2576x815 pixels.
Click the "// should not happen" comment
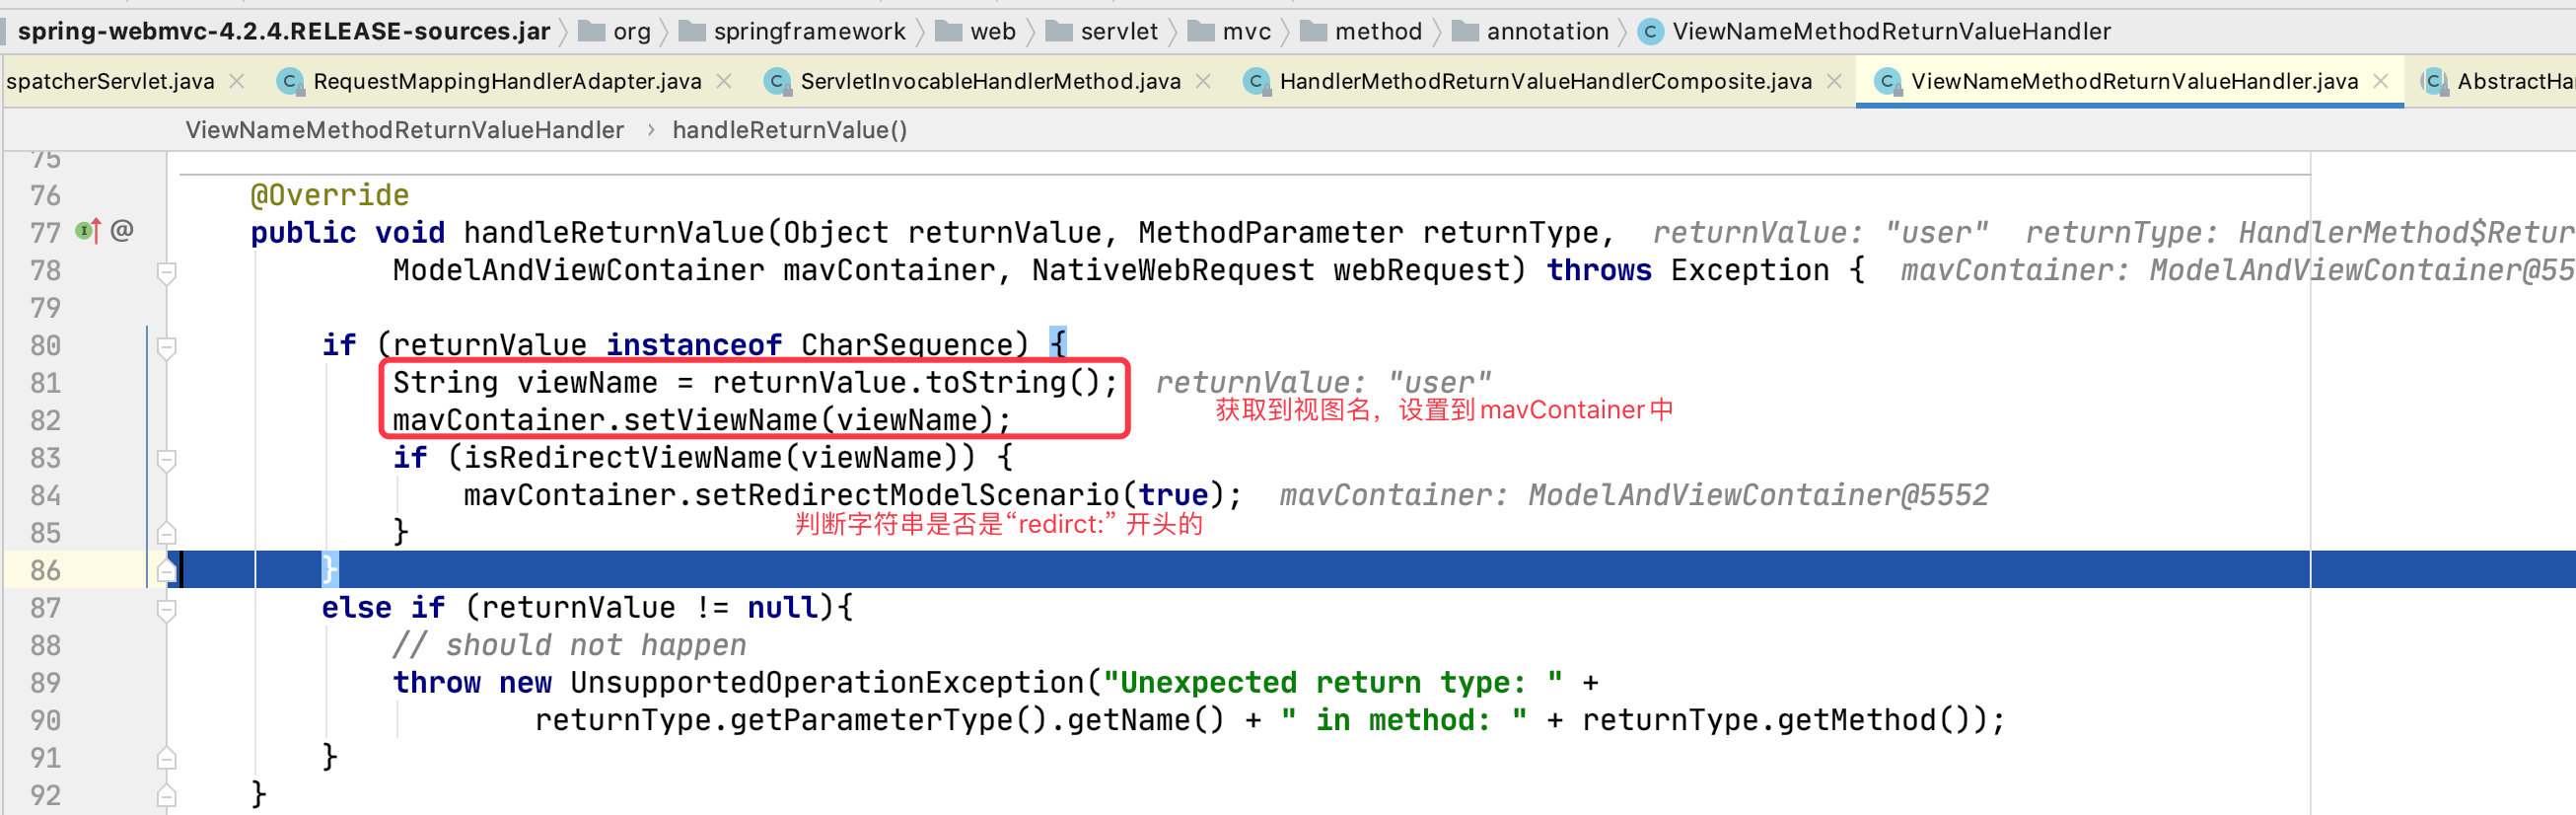pyautogui.click(x=569, y=645)
